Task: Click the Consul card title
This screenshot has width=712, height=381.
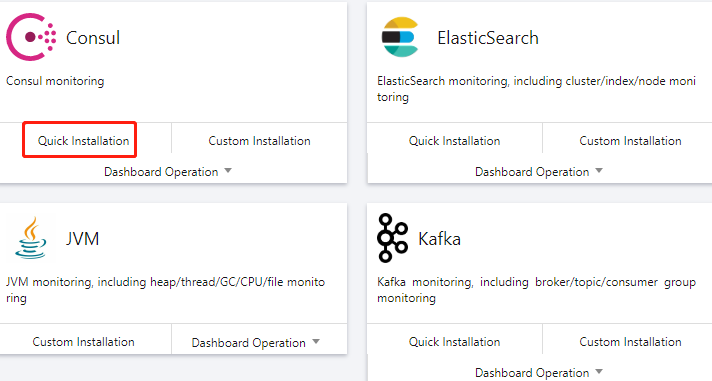Action: pyautogui.click(x=93, y=38)
